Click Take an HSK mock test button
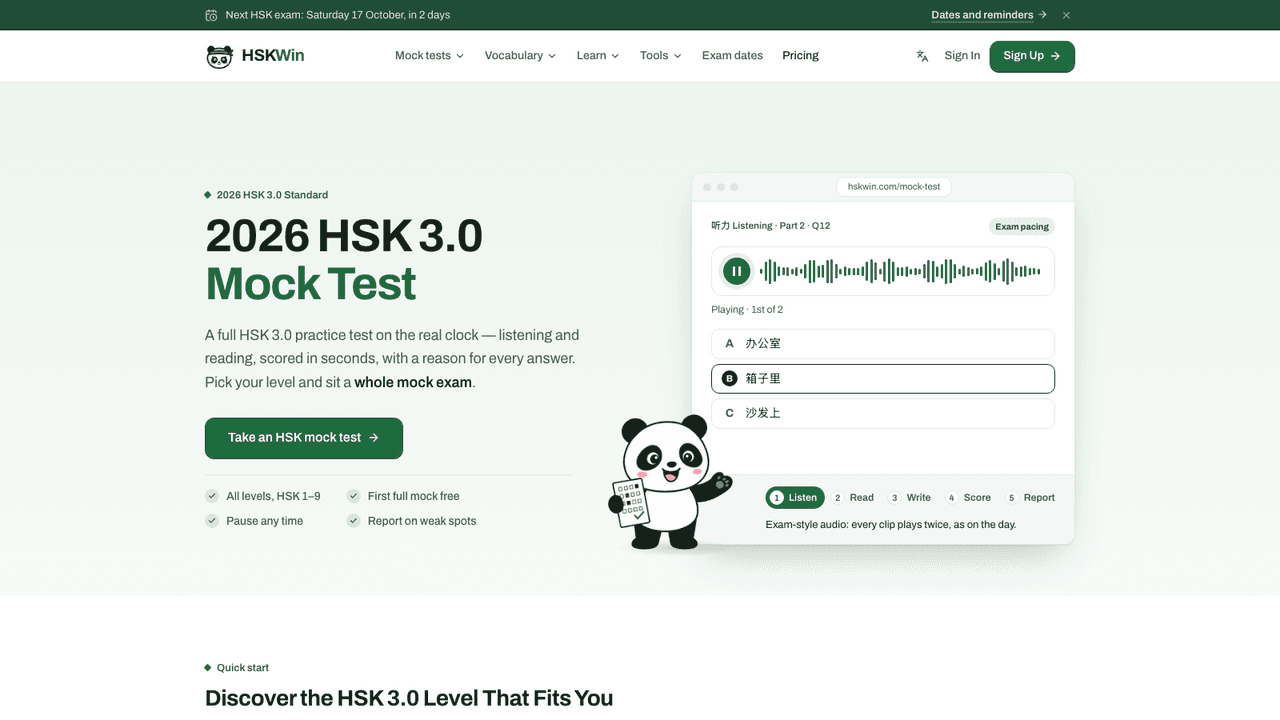Viewport: 1280px width, 720px height. (x=304, y=438)
